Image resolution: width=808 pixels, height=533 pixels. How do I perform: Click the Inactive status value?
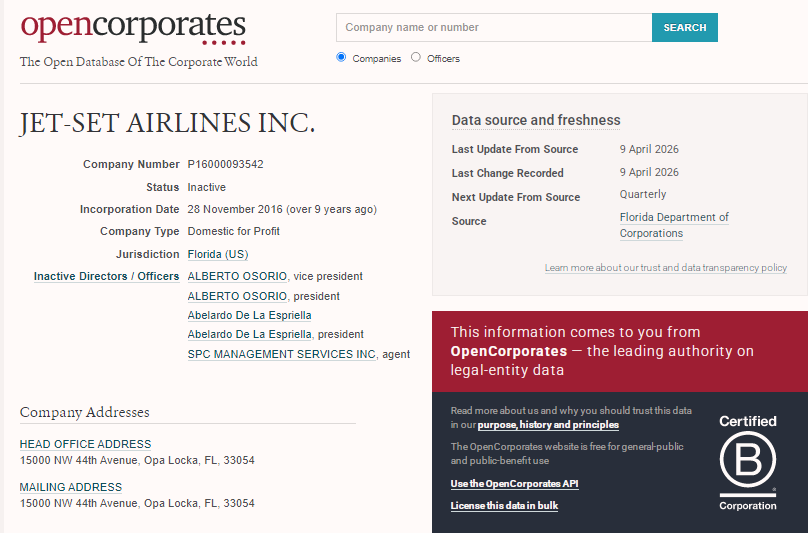tap(207, 187)
